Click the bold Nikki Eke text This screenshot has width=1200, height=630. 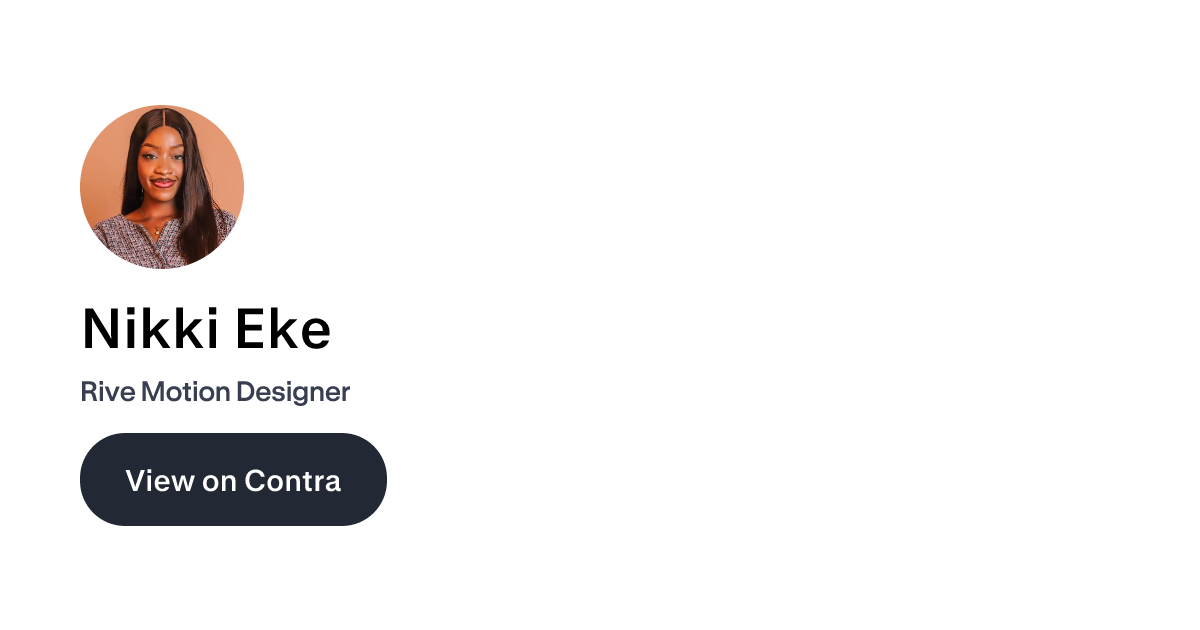point(206,328)
